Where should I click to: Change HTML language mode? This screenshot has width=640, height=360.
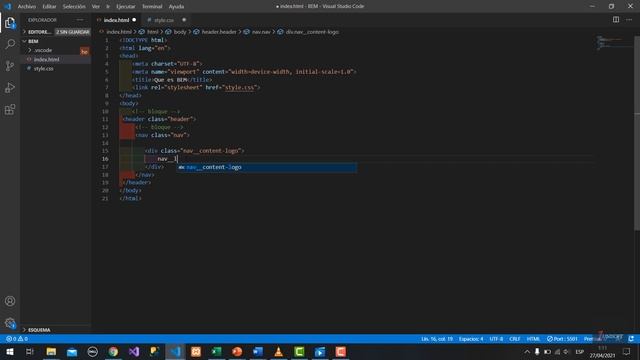(533, 339)
